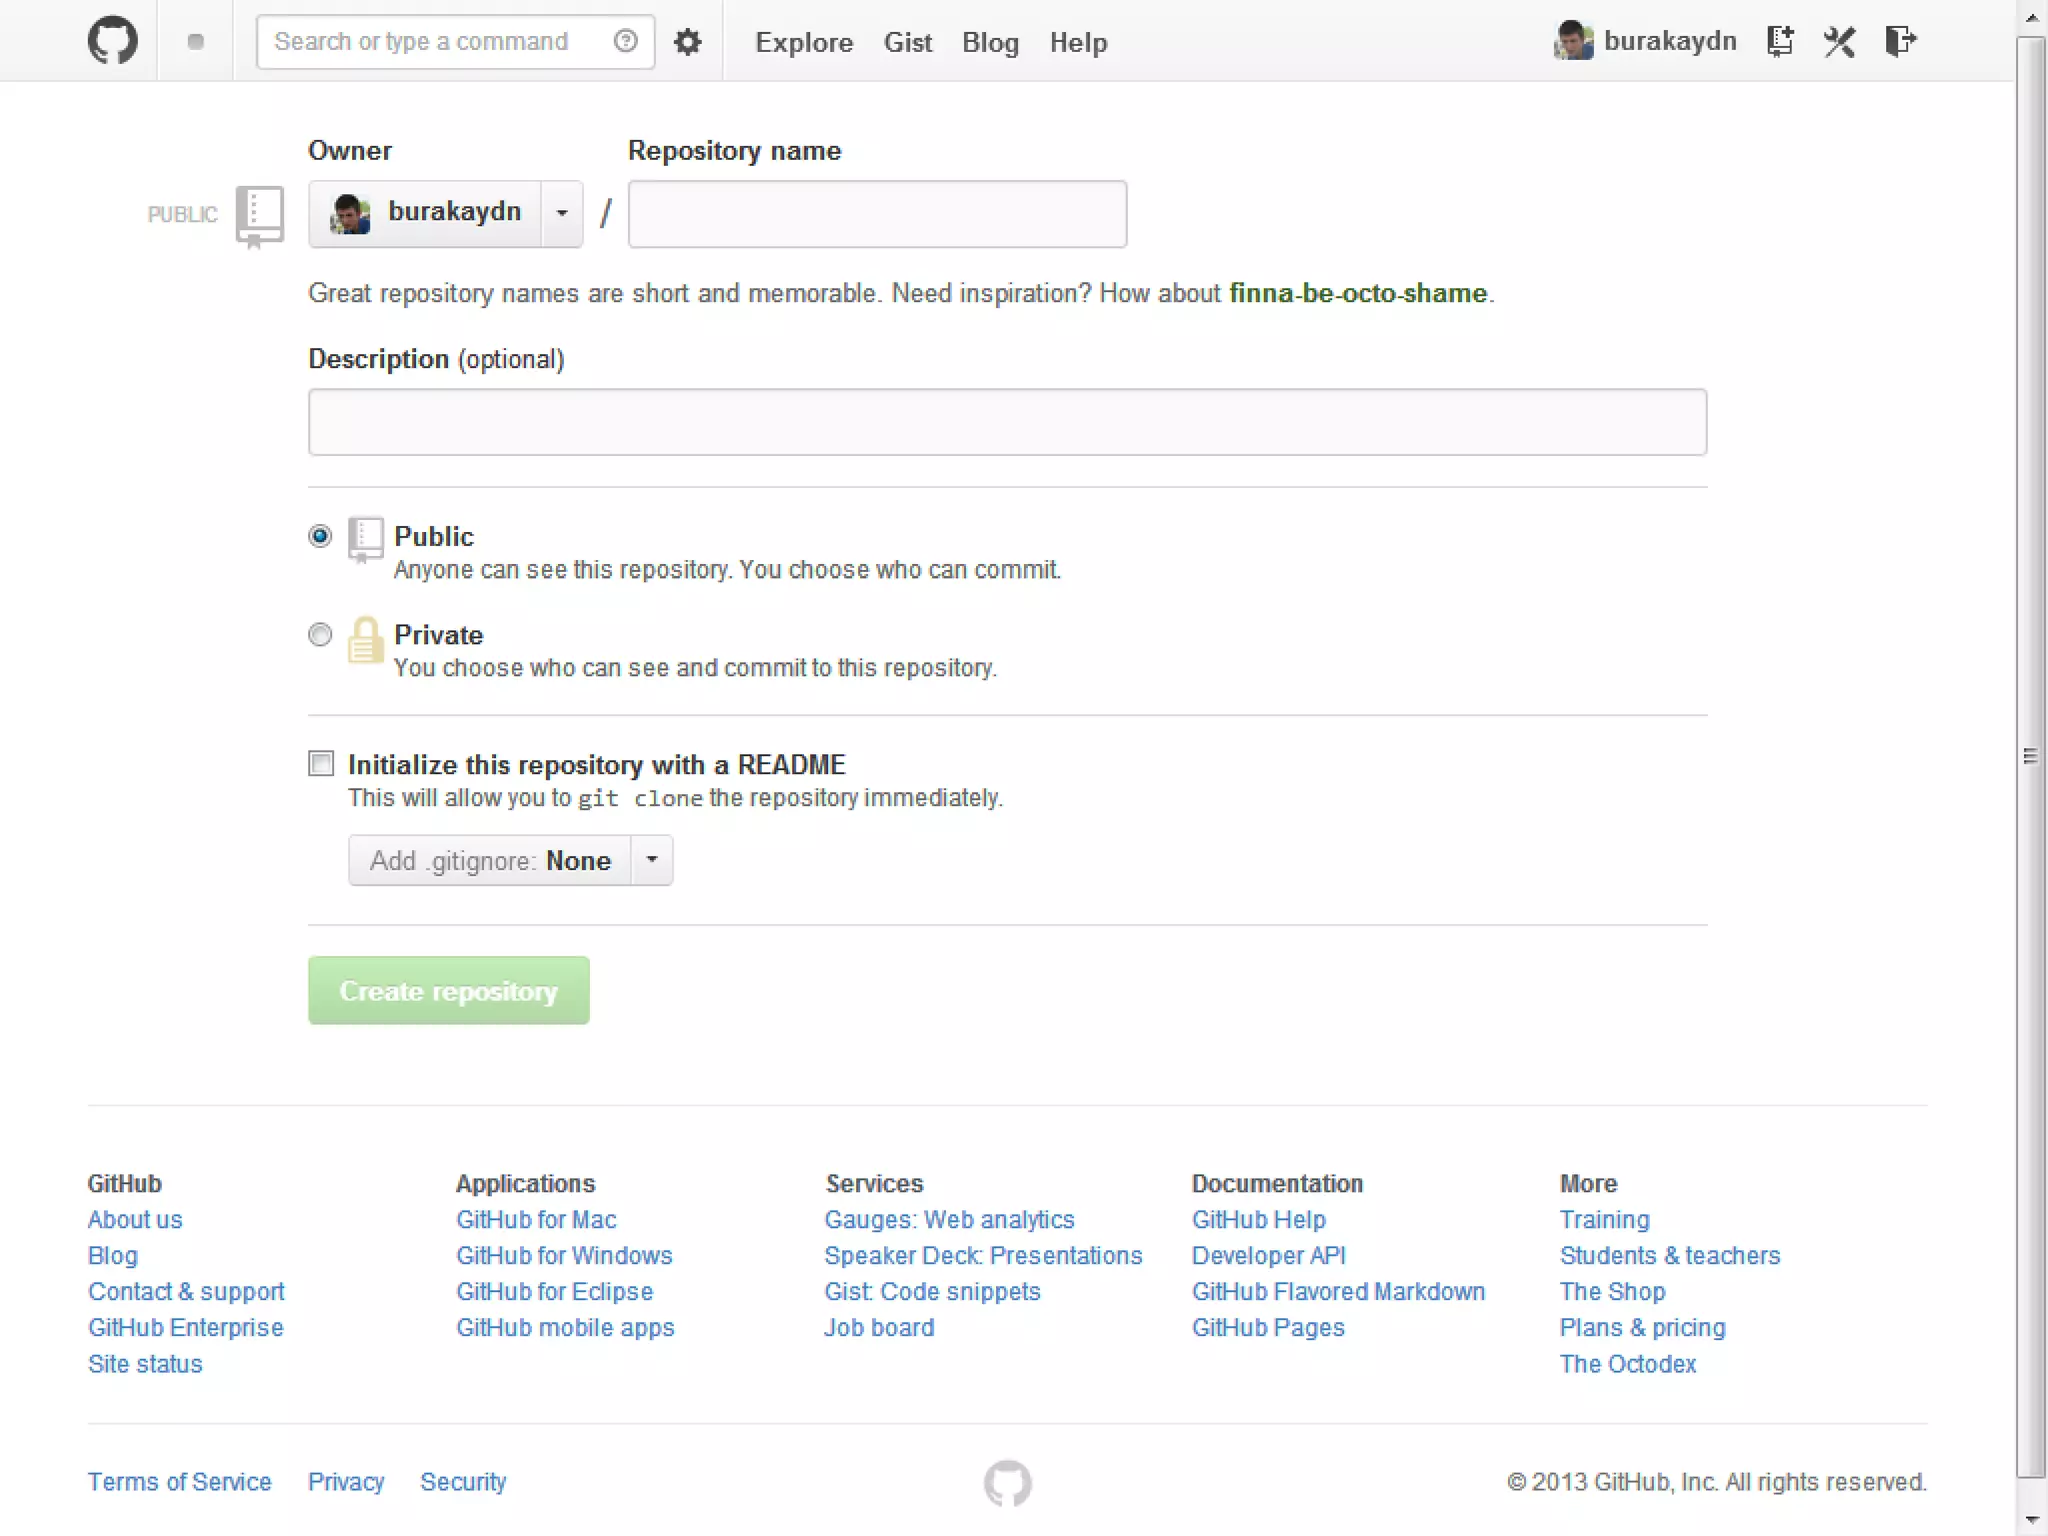
Task: Open Students & teachers link
Action: pyautogui.click(x=1670, y=1256)
